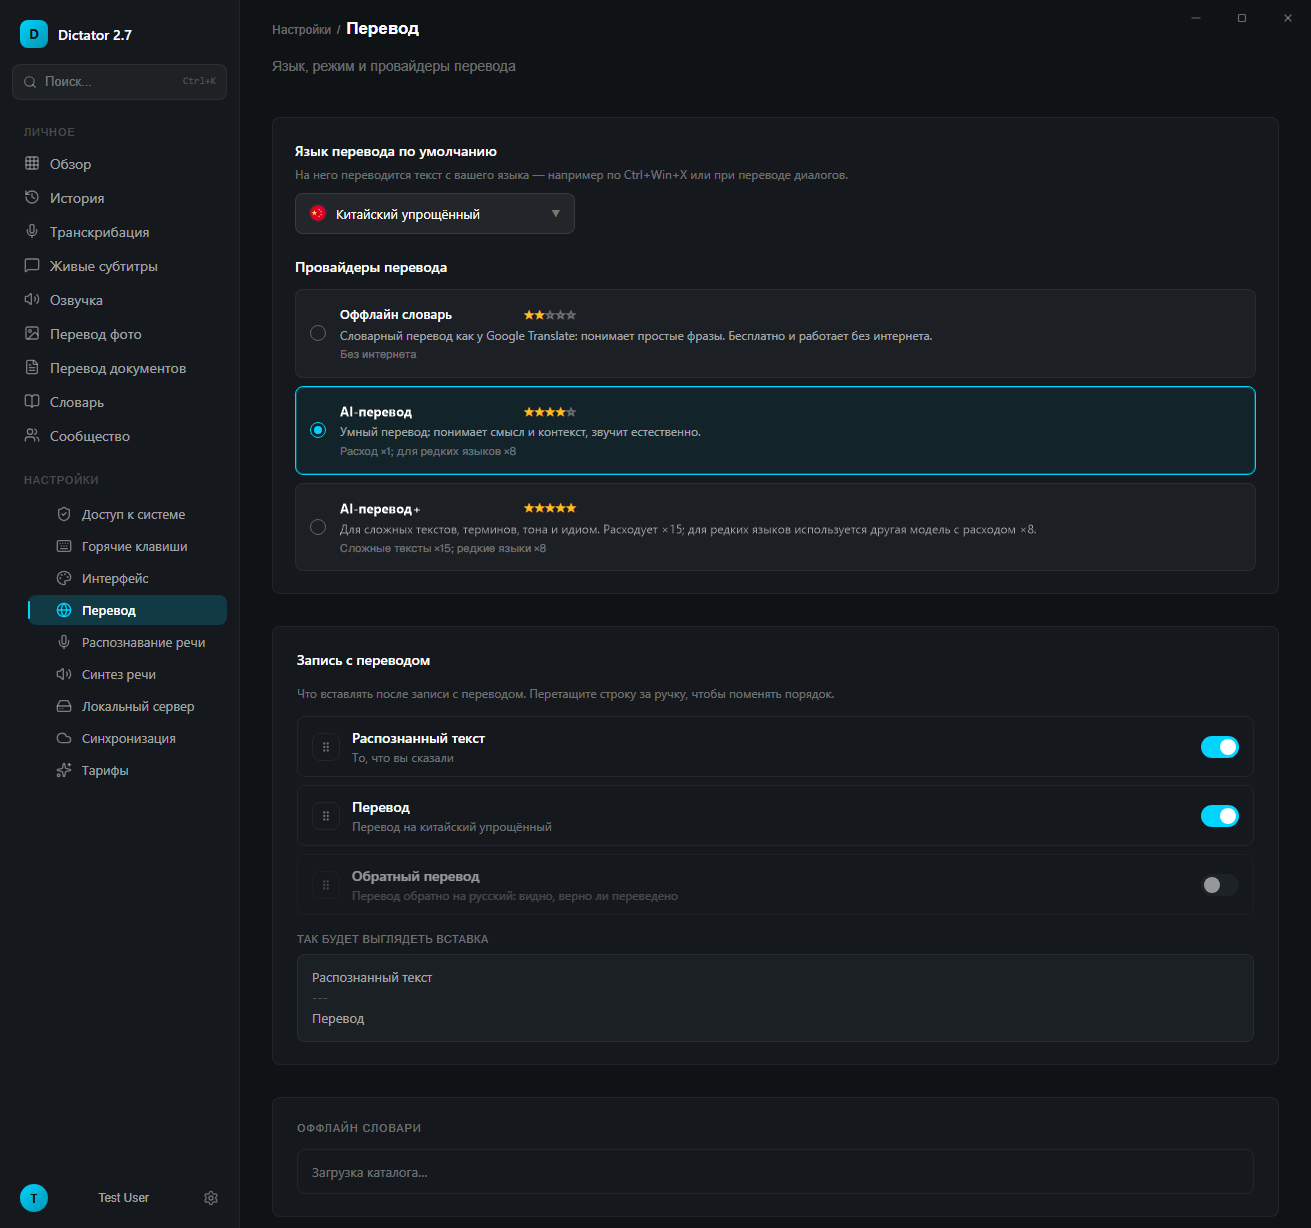Click the System access shield icon
The width and height of the screenshot is (1311, 1228).
point(64,514)
